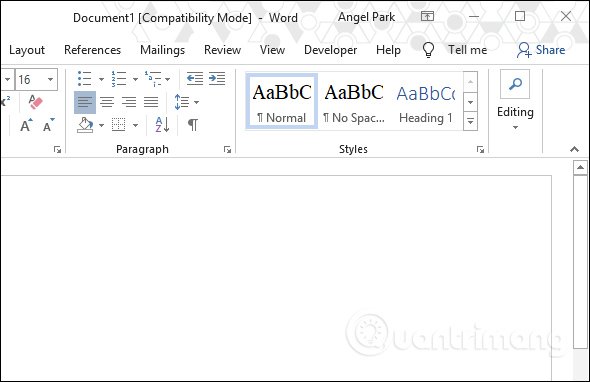The width and height of the screenshot is (590, 382).
Task: Apply the Heading 1 style
Action: tap(426, 101)
